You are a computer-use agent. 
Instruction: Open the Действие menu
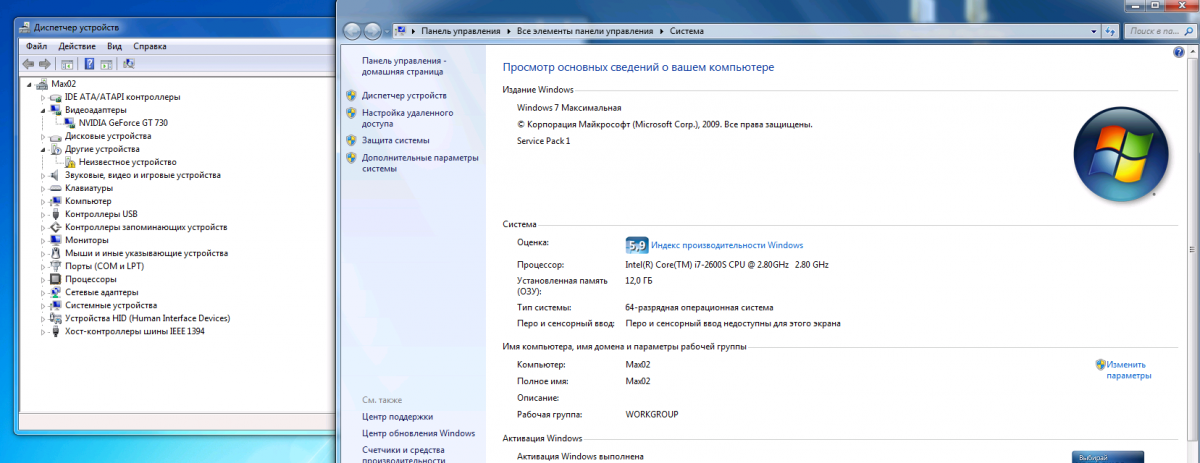click(77, 46)
